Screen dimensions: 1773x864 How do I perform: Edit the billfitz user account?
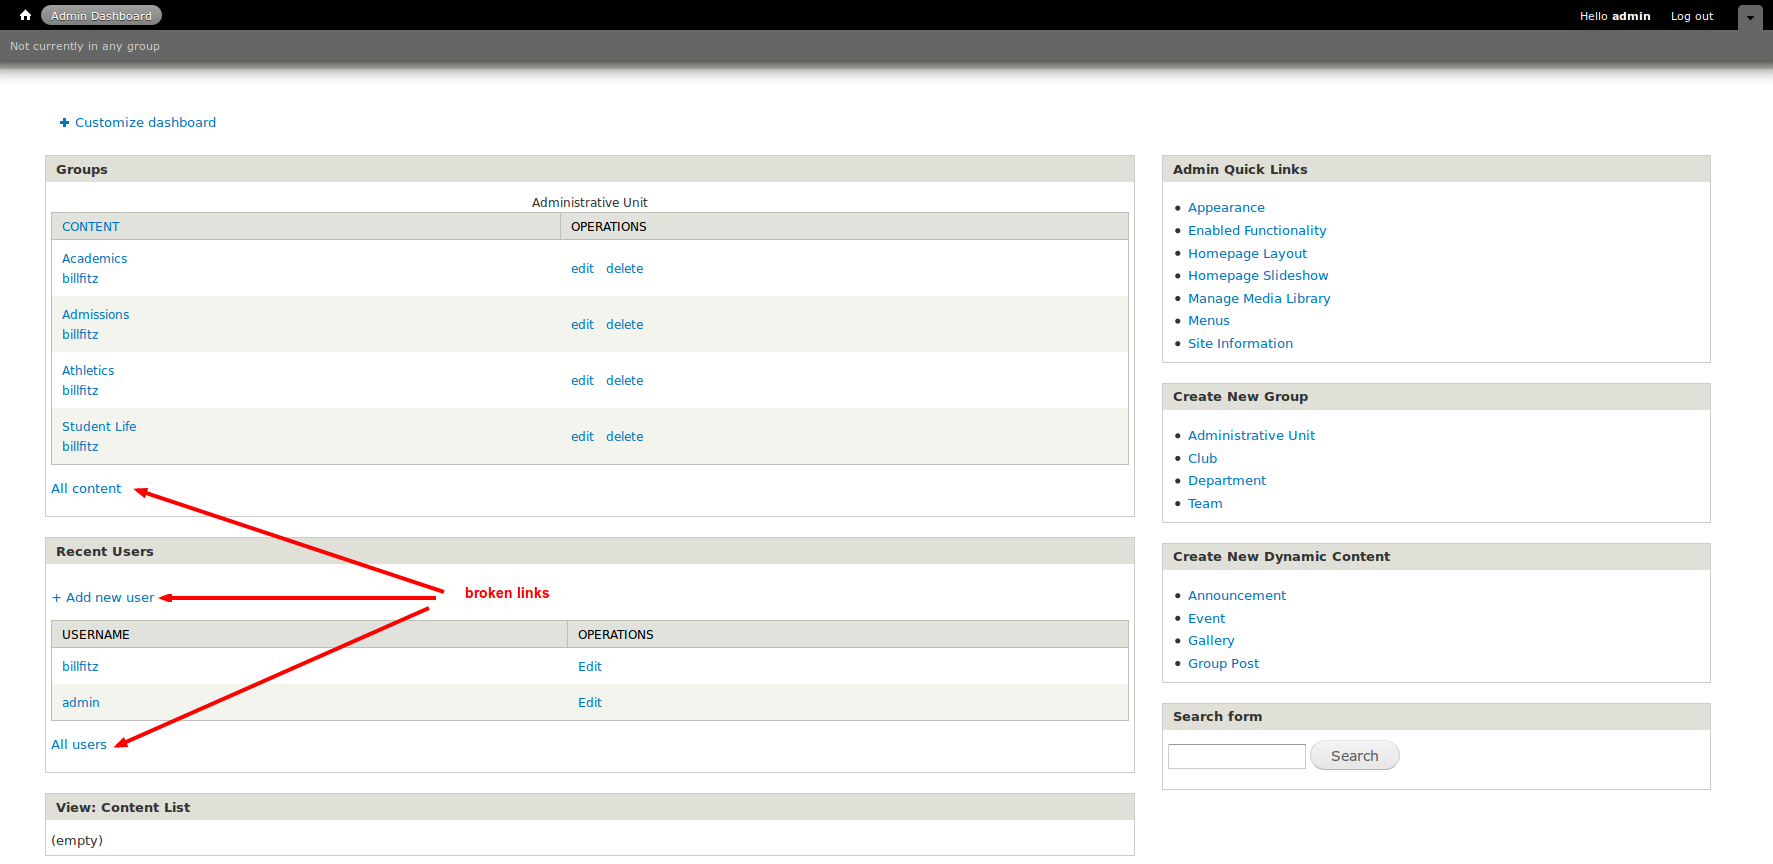coord(590,666)
